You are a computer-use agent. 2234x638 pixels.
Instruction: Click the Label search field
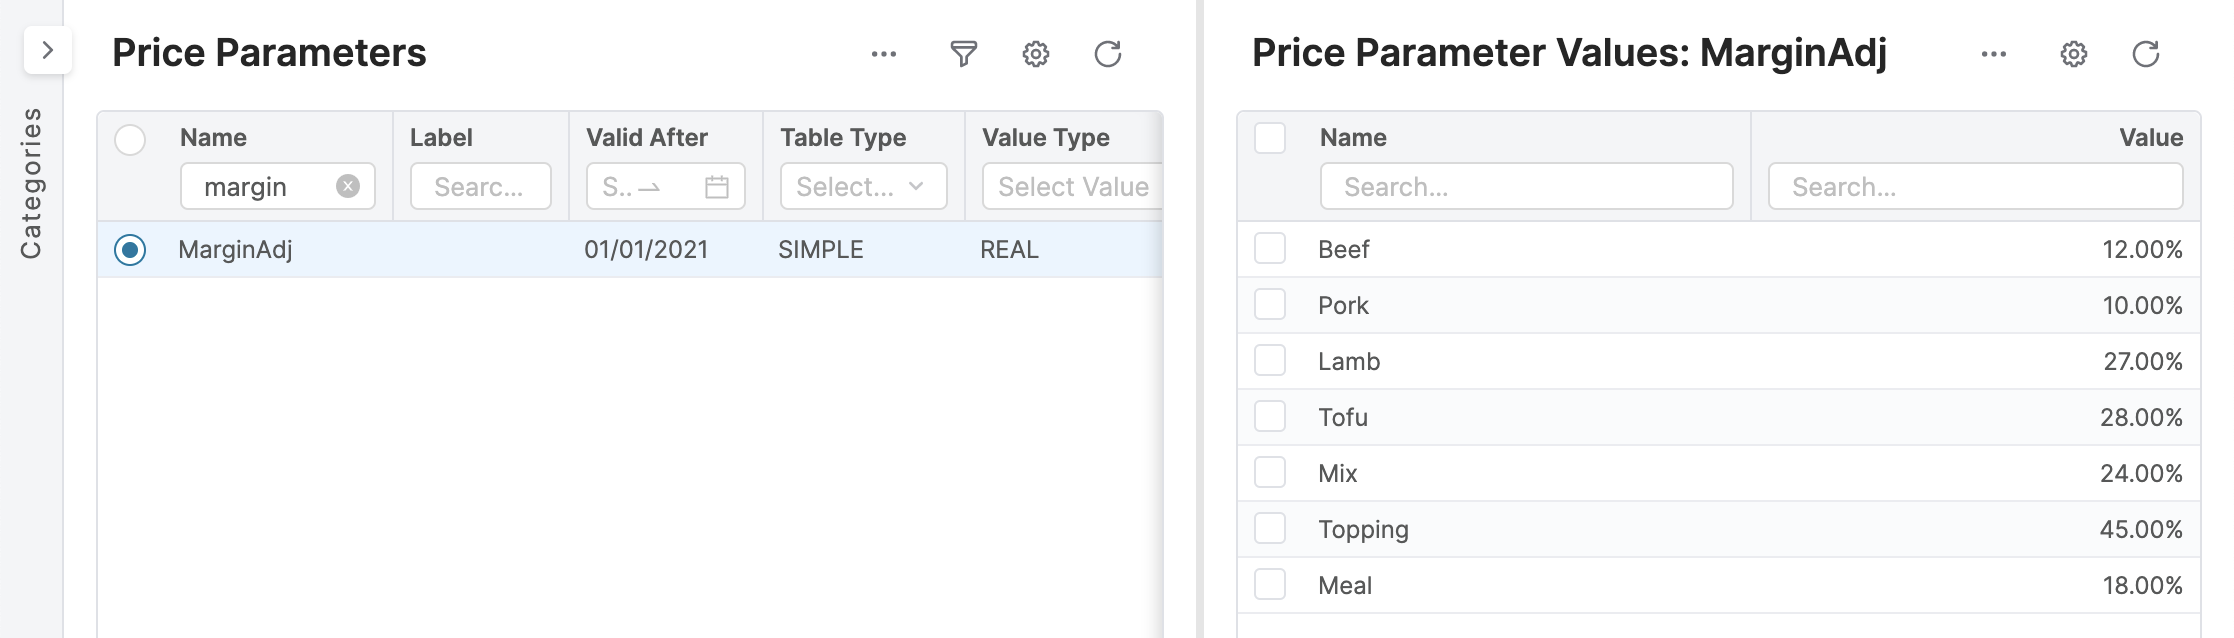point(480,187)
